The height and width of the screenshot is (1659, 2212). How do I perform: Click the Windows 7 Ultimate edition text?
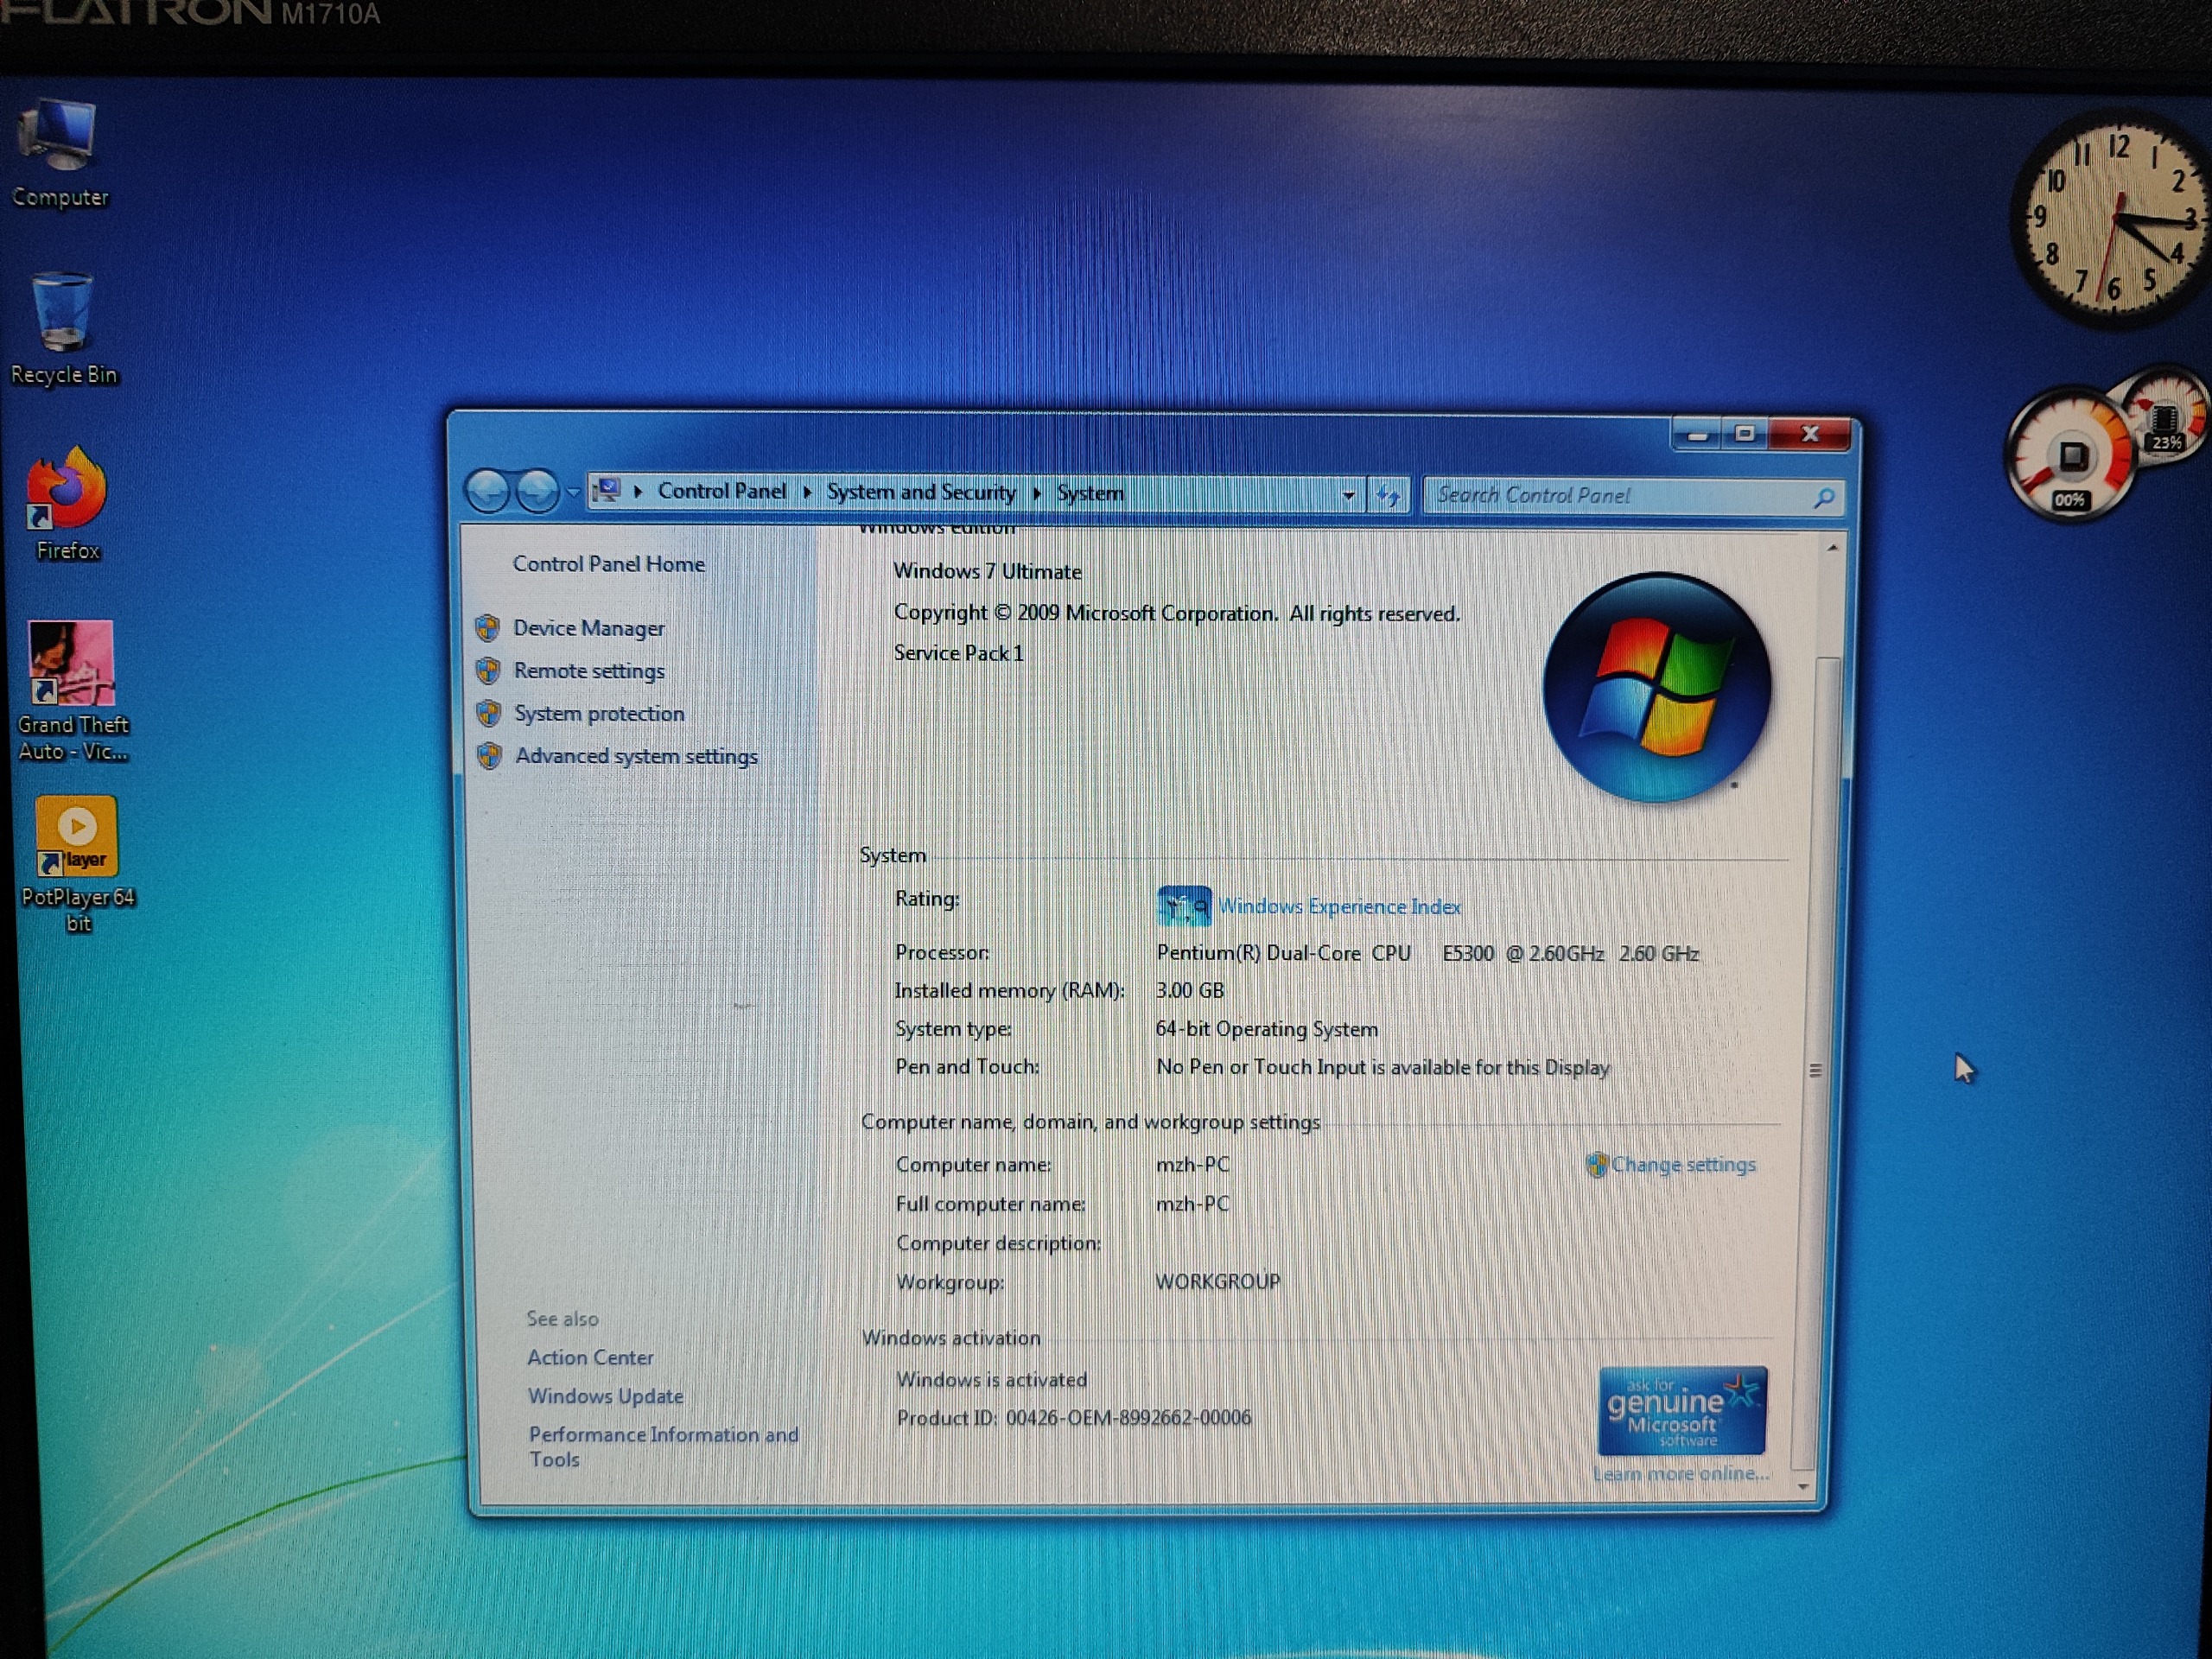click(987, 571)
